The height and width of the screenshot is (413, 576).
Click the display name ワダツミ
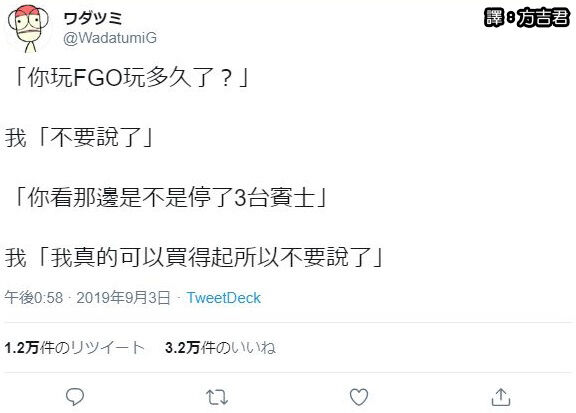coord(92,18)
